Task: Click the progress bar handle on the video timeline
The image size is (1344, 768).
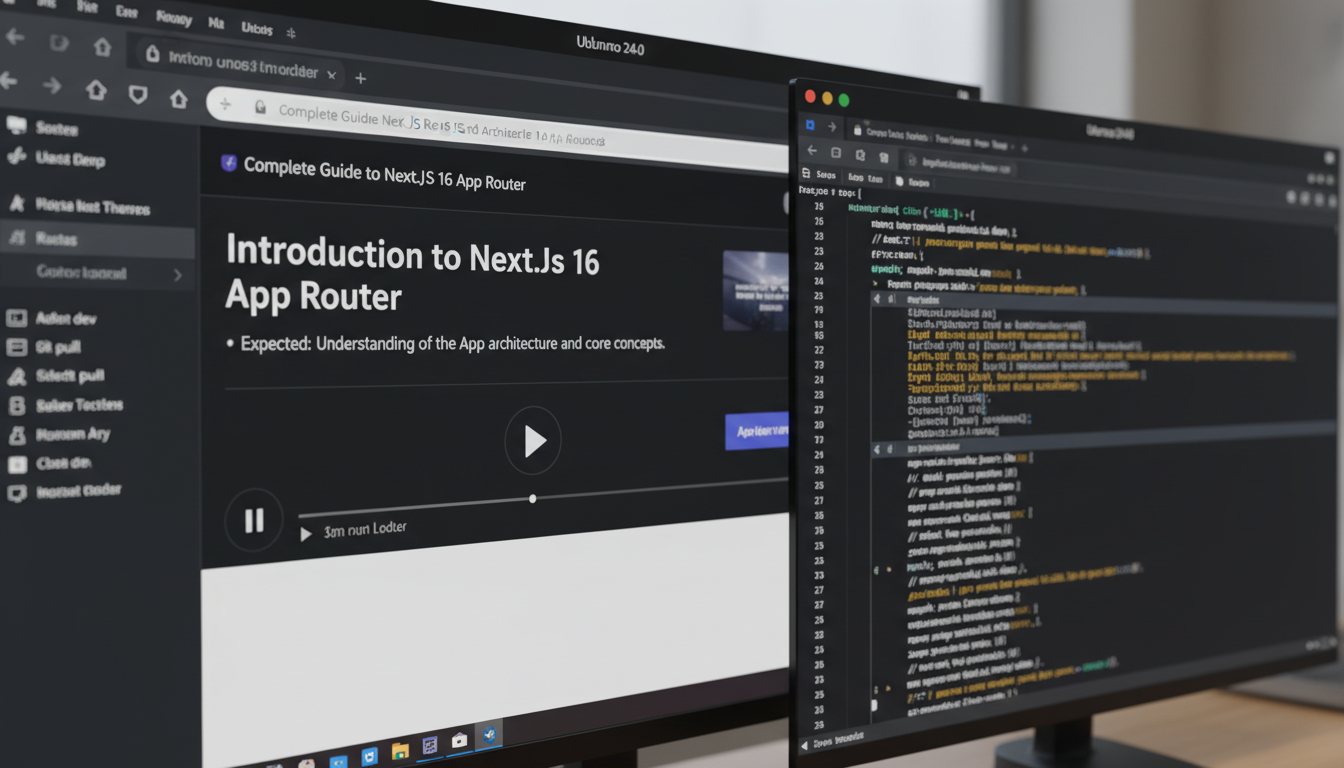Action: 532,498
